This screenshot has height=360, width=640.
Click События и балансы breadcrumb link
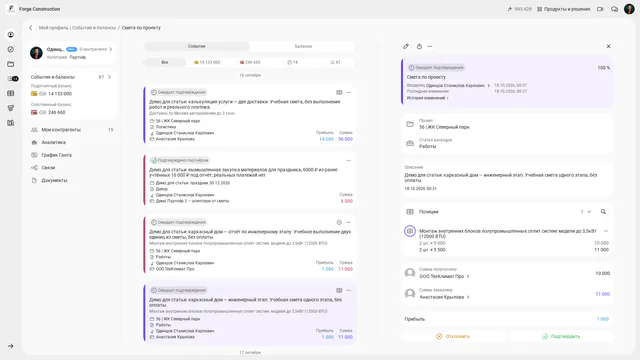click(x=94, y=28)
